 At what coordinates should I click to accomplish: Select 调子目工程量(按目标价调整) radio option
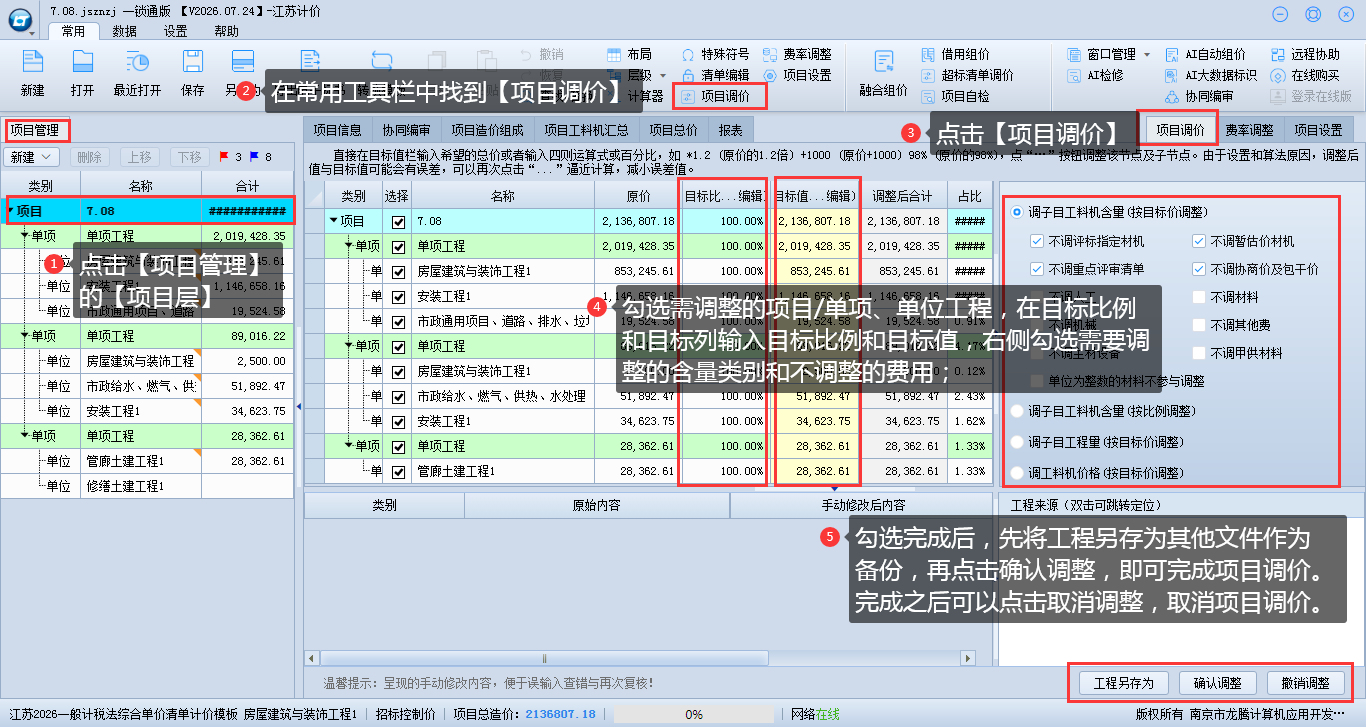(x=1018, y=442)
